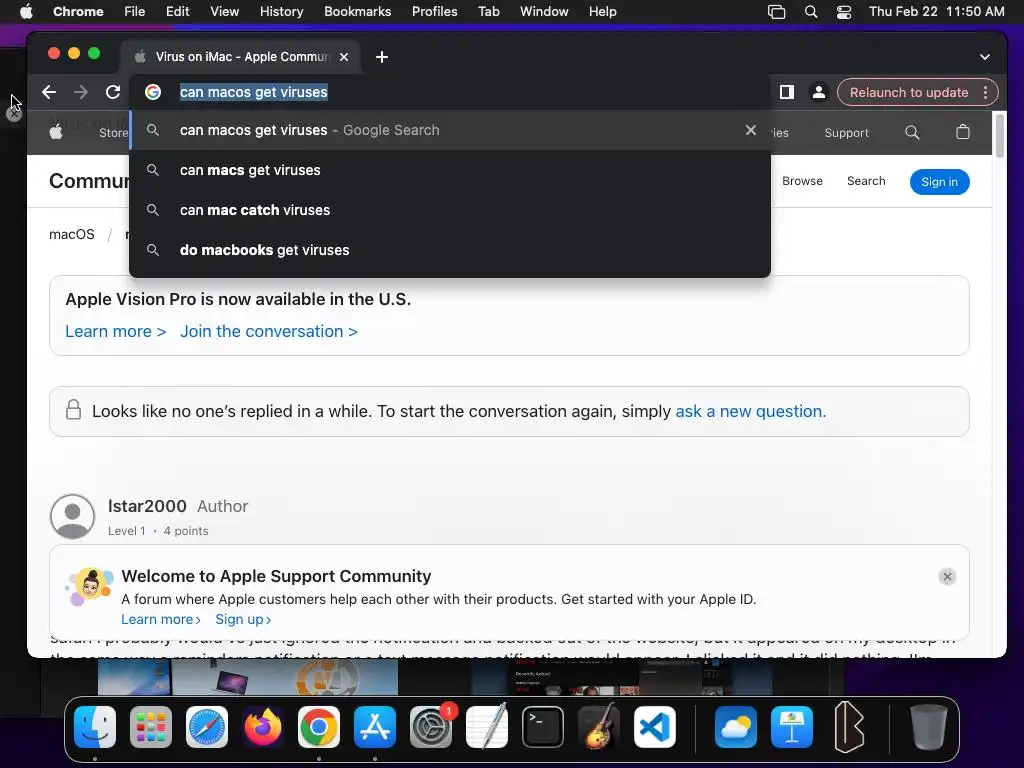
Task: Open the History menu
Action: (x=281, y=11)
